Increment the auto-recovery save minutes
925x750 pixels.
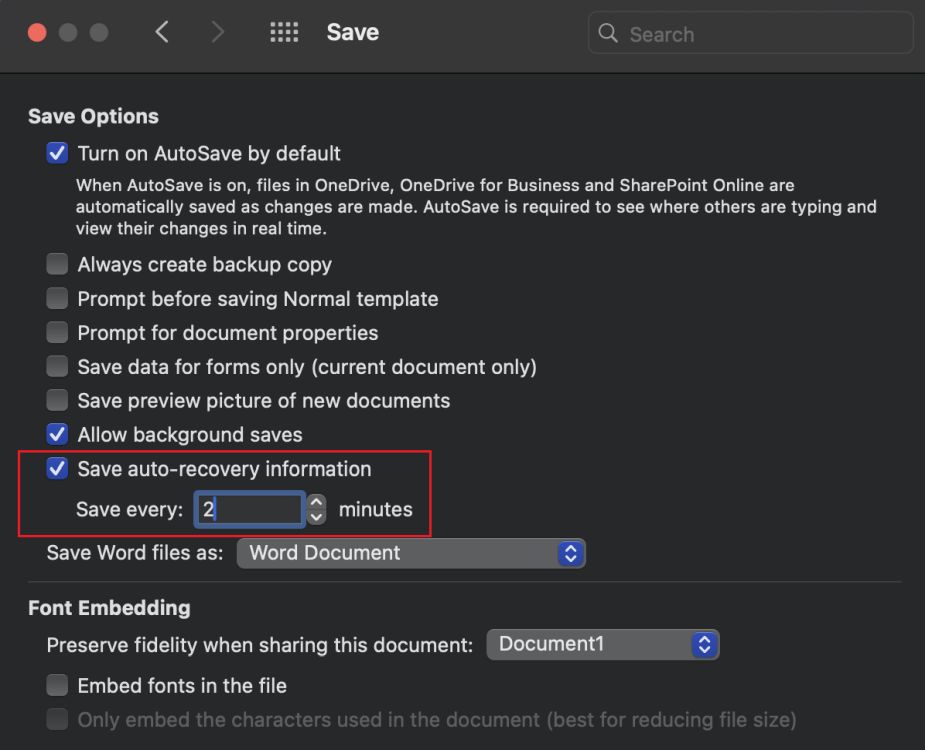click(316, 503)
